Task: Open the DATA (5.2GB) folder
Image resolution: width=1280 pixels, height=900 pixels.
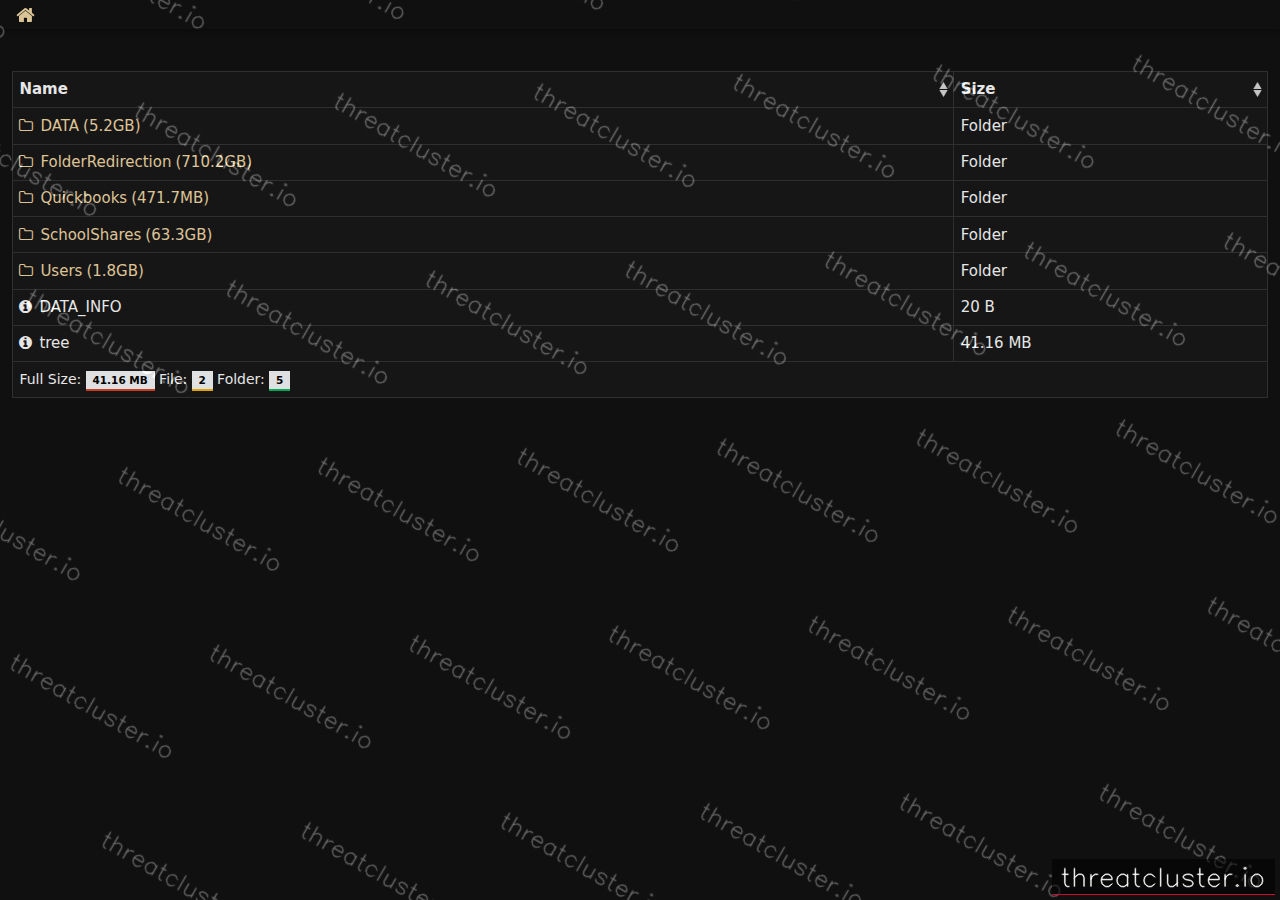Action: [90, 125]
